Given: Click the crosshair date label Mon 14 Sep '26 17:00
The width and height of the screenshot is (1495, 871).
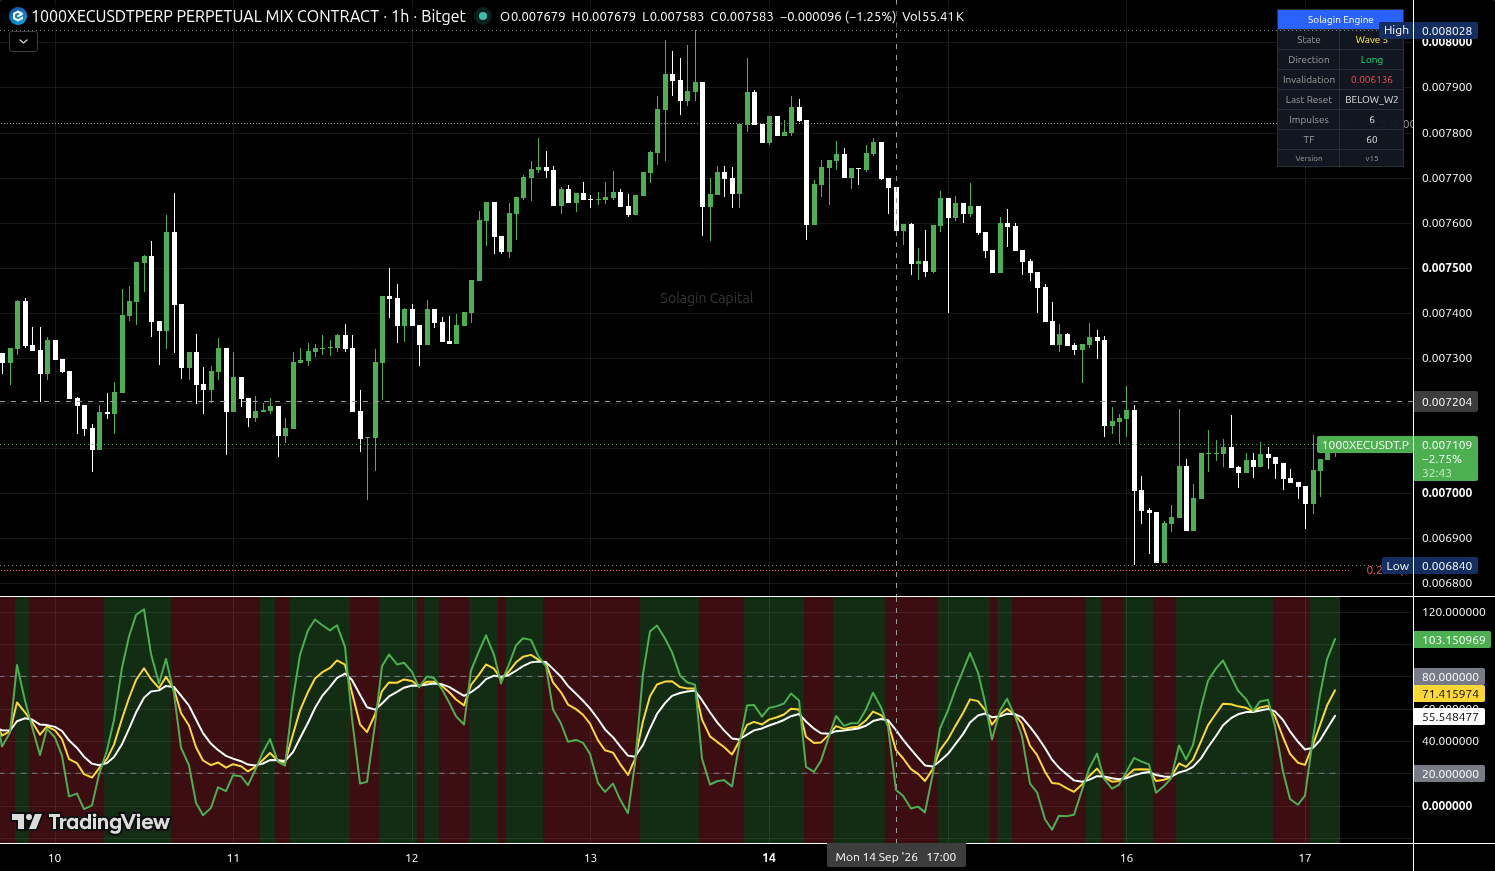Looking at the screenshot, I should (896, 857).
